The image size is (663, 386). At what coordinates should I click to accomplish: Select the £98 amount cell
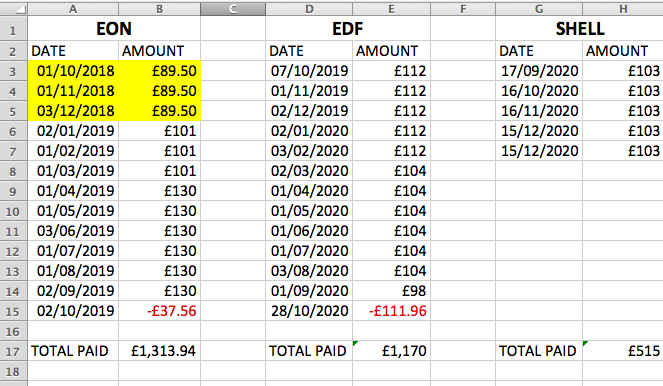391,291
